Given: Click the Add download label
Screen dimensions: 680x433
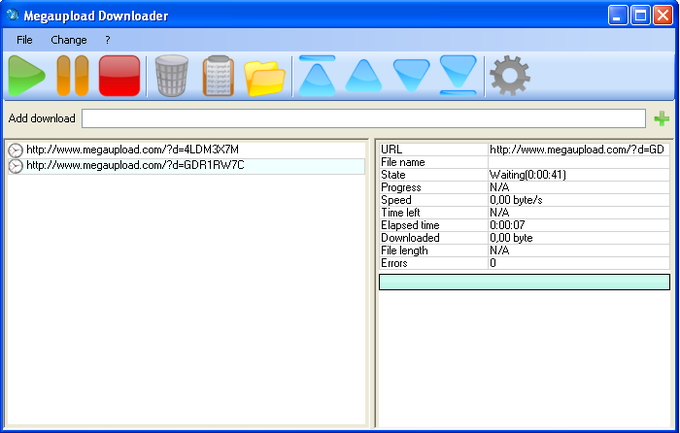Looking at the screenshot, I should [42, 118].
